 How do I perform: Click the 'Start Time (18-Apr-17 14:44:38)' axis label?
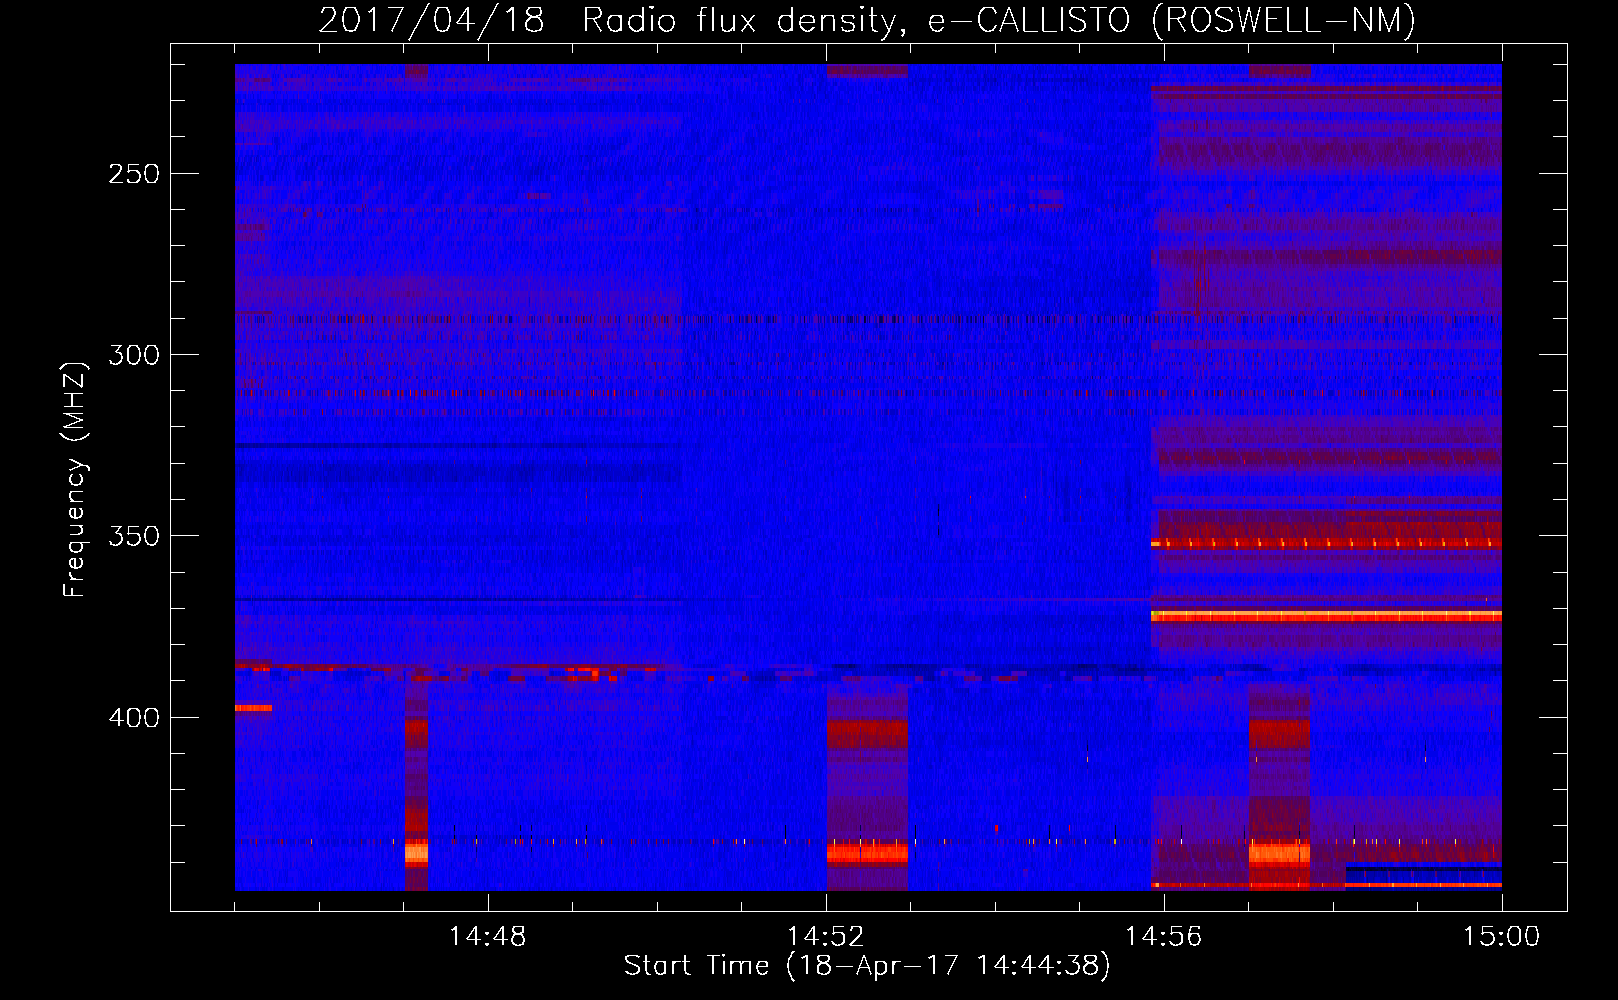click(867, 966)
